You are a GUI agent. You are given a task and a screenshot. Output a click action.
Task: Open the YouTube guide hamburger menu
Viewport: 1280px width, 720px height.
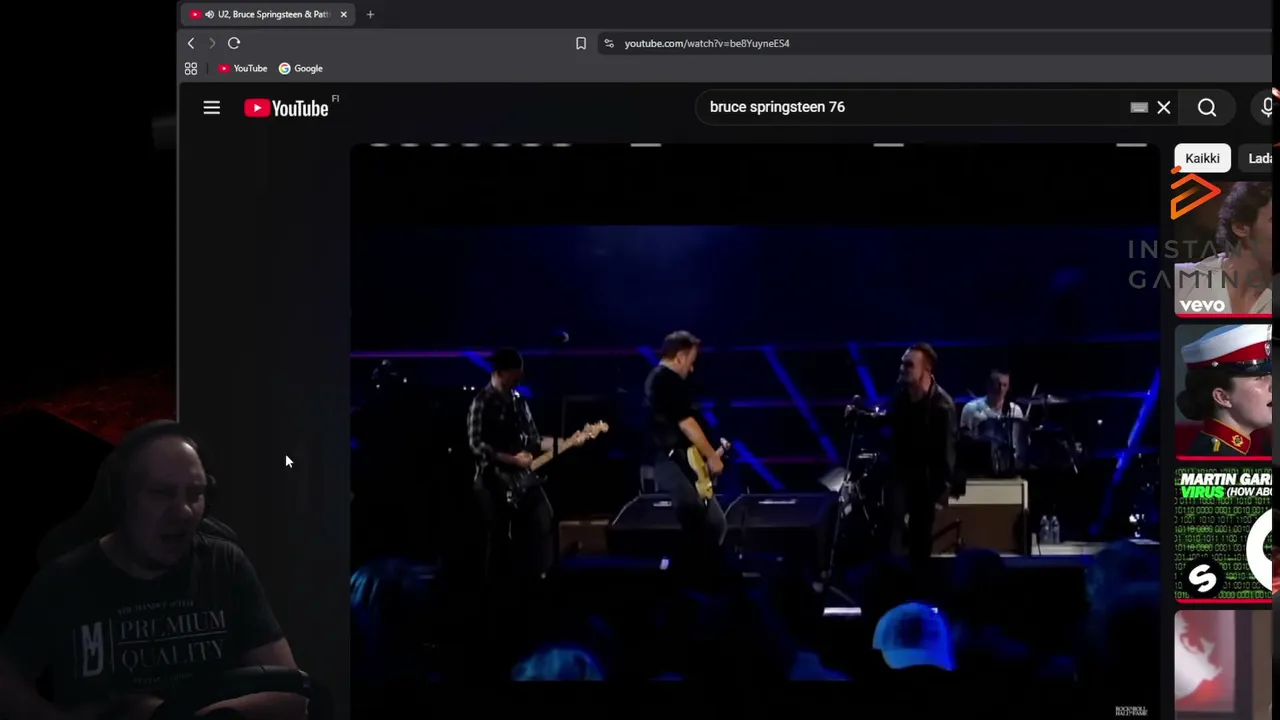tap(211, 107)
